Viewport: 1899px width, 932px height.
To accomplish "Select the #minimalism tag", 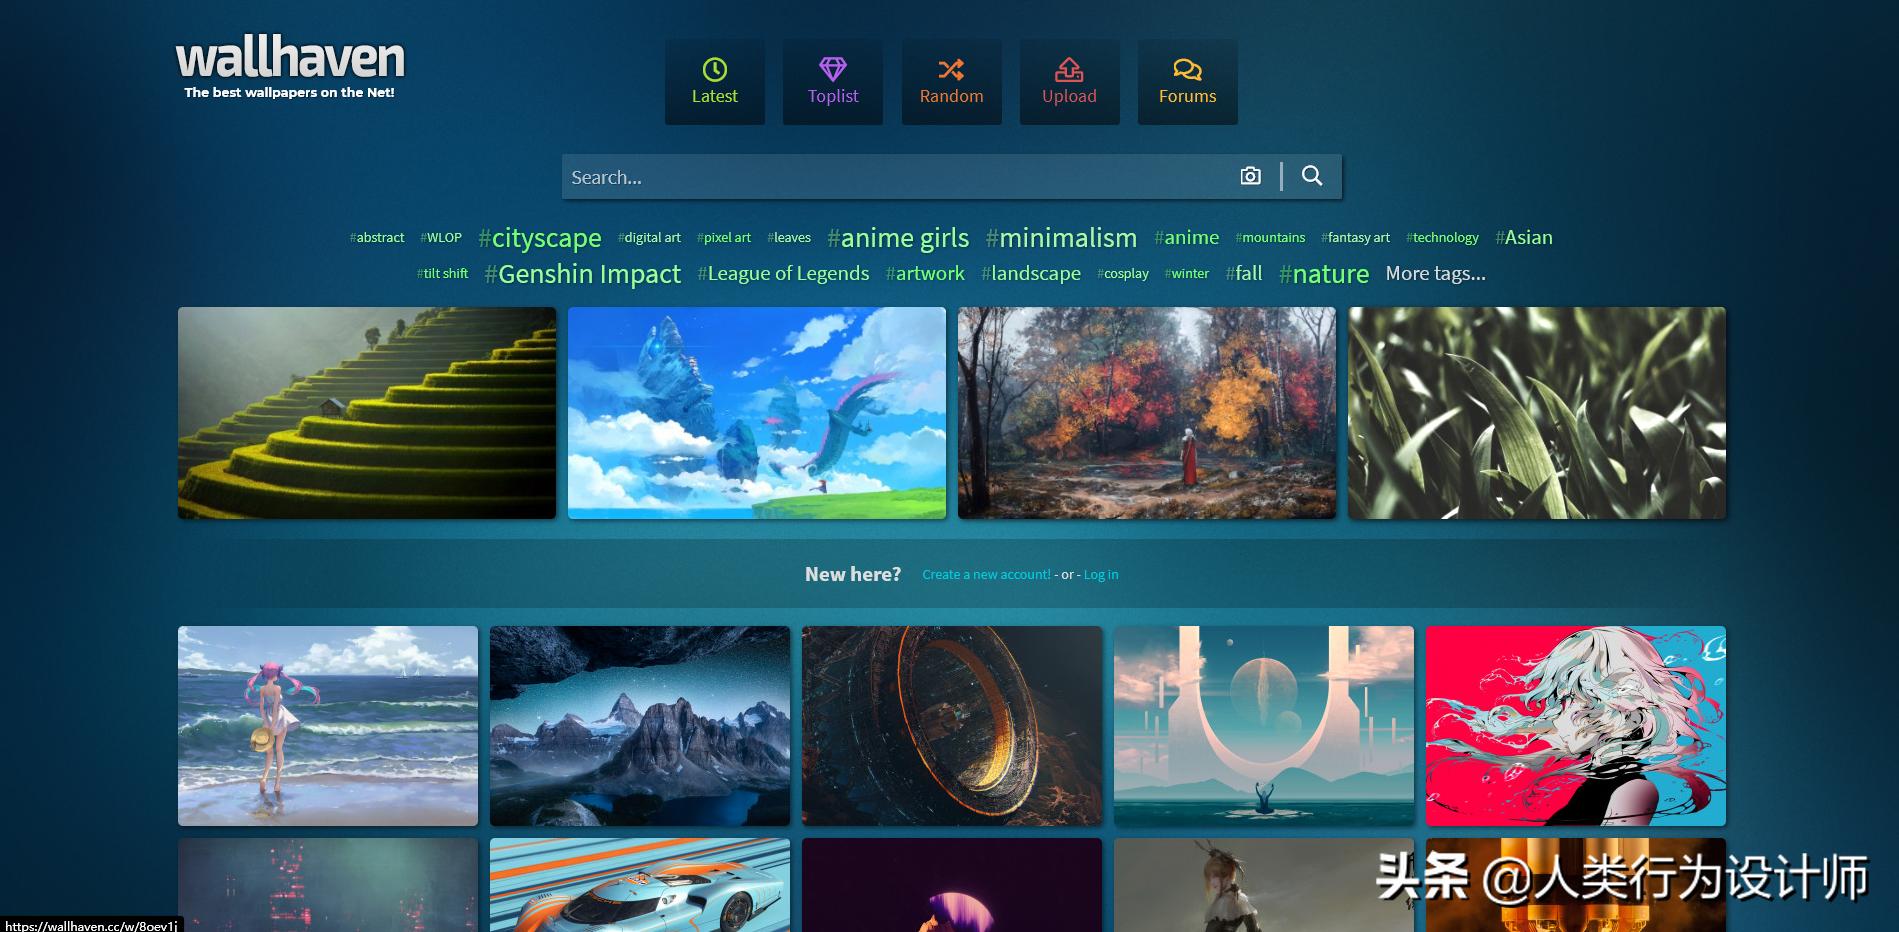I will point(1062,238).
